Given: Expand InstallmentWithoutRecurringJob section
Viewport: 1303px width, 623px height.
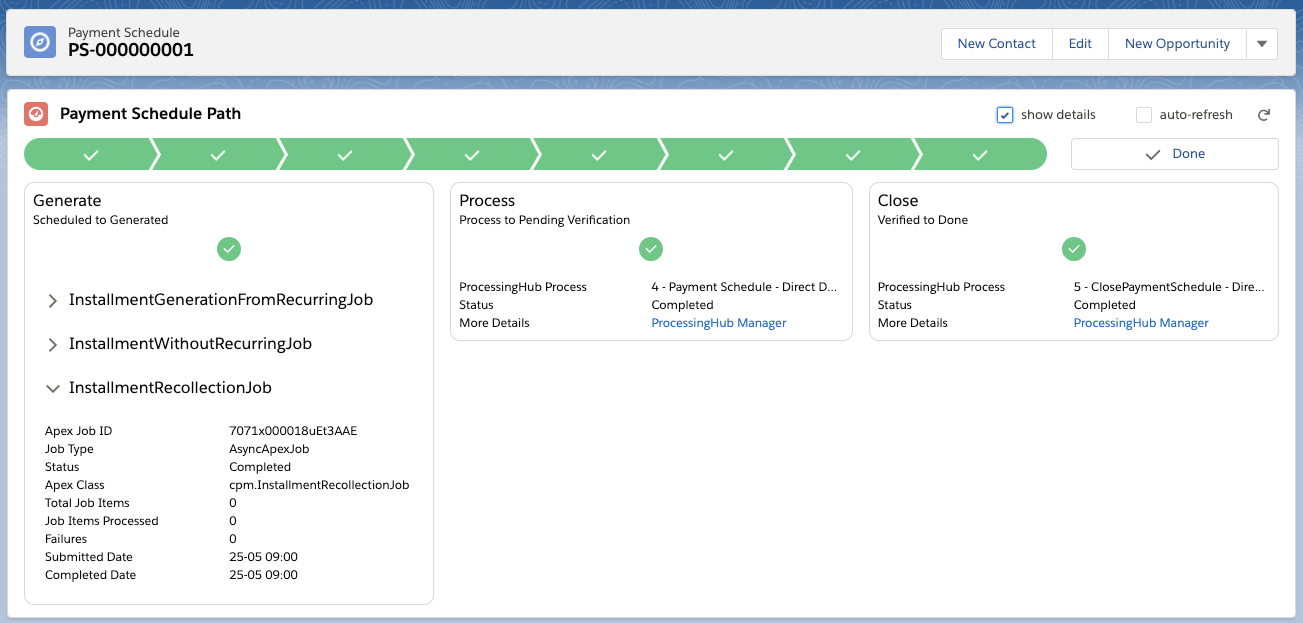Looking at the screenshot, I should click(54, 344).
